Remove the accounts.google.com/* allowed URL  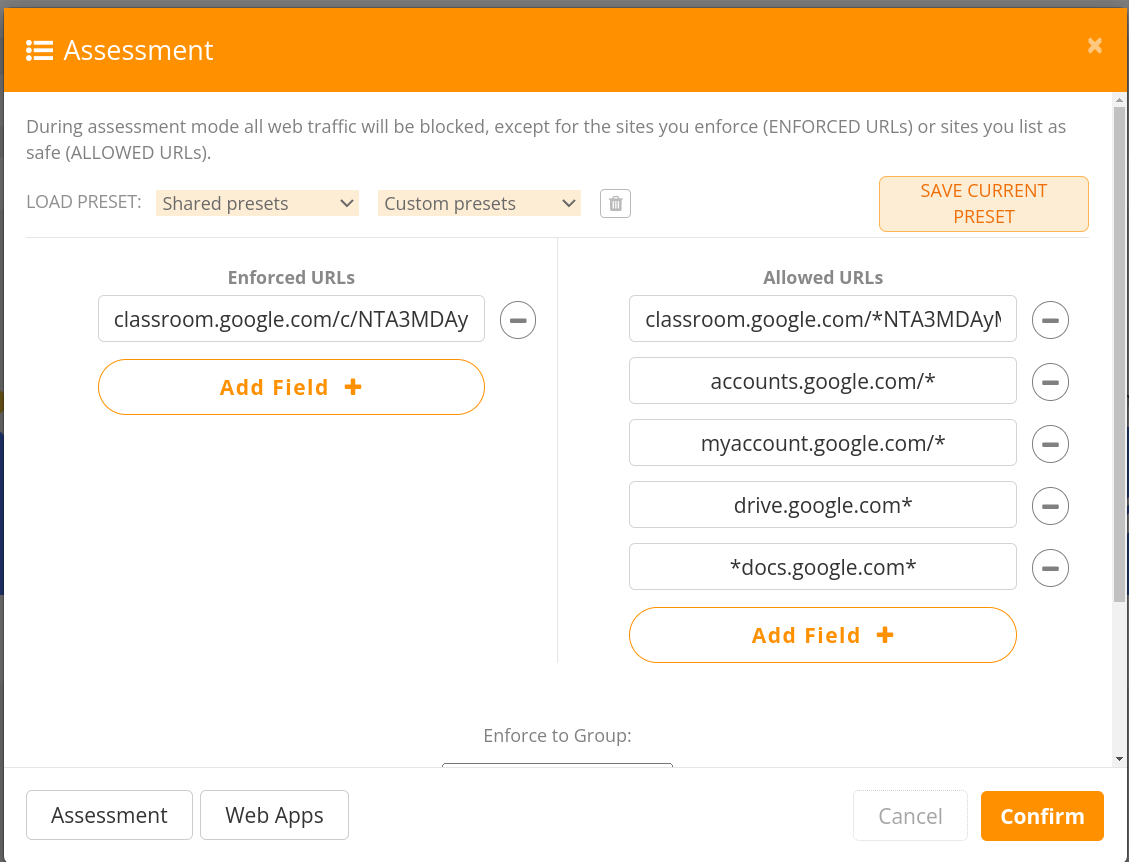[x=1050, y=382]
